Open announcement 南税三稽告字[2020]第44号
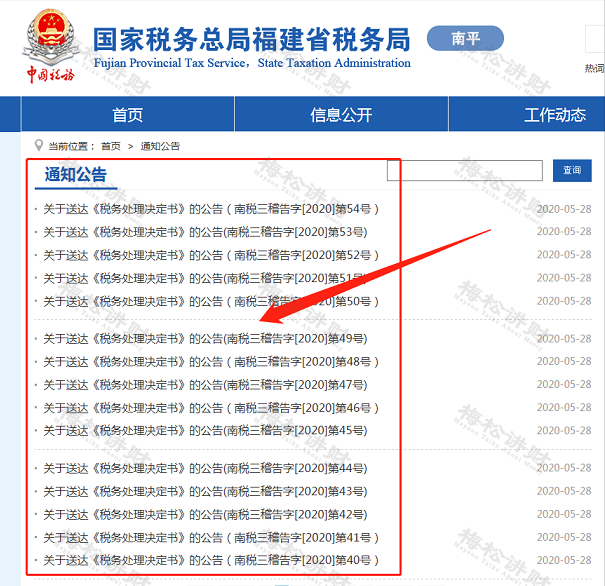 pyautogui.click(x=205, y=468)
